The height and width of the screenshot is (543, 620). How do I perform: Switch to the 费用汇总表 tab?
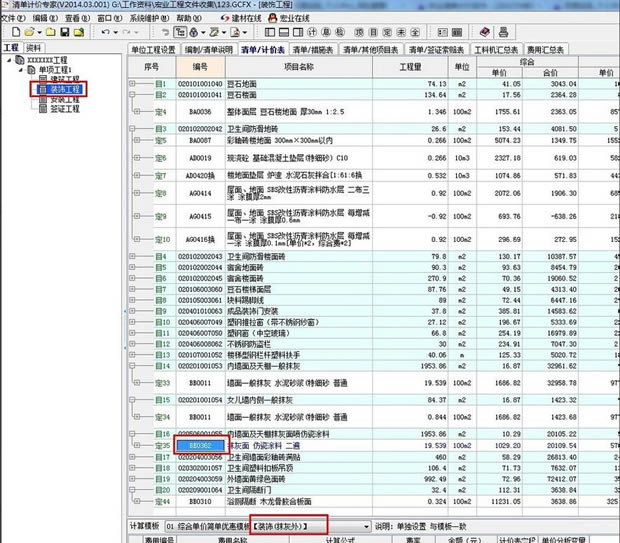tap(545, 49)
